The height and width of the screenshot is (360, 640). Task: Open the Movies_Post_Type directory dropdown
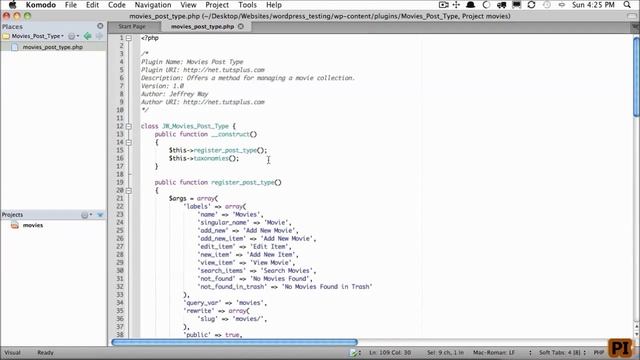pyautogui.click(x=38, y=36)
